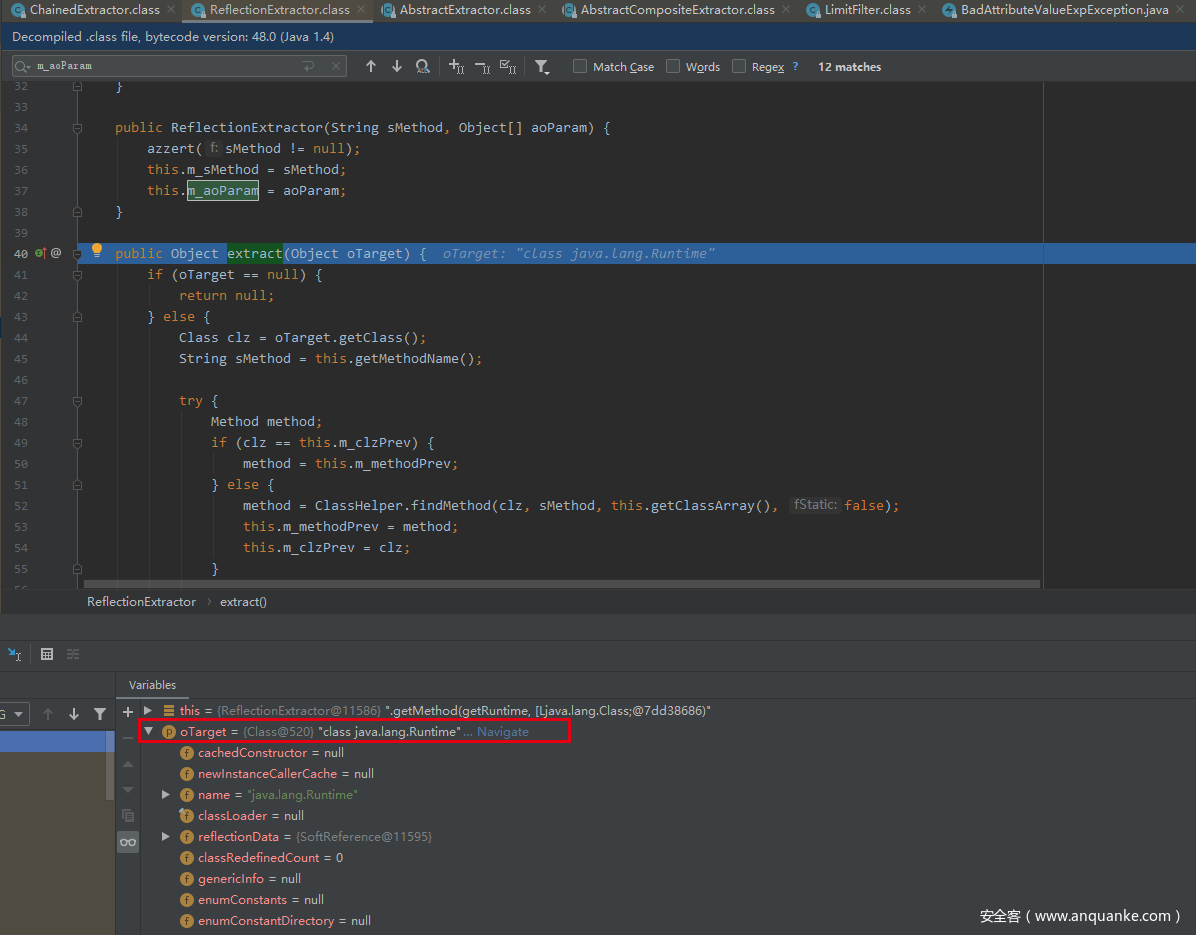Click the intention lightbulb on extract line
1196x935 pixels.
[x=97, y=252]
